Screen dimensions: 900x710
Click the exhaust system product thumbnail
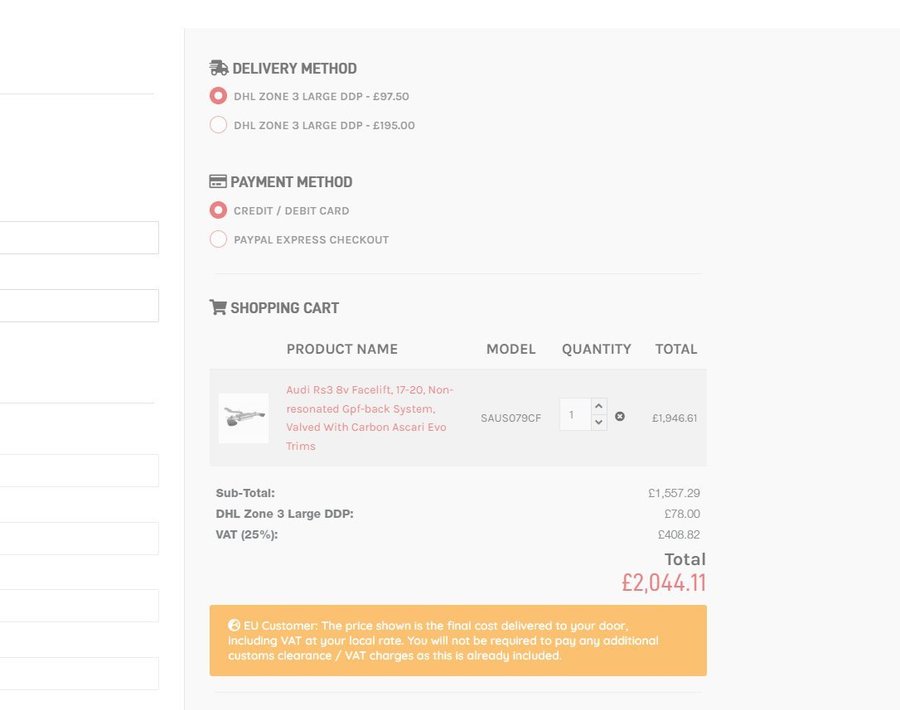tap(243, 418)
